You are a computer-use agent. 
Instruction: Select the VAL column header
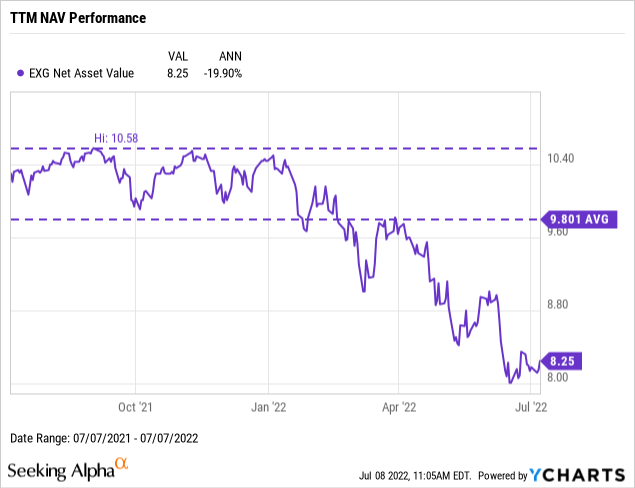[178, 55]
